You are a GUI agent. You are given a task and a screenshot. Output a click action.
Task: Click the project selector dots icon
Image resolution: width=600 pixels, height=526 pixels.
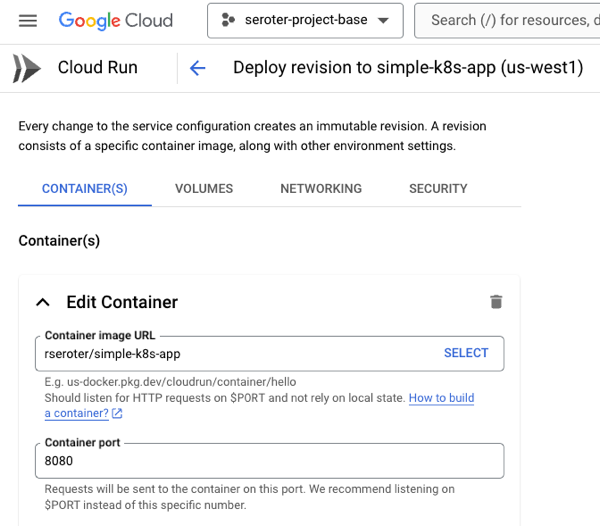pos(228,21)
